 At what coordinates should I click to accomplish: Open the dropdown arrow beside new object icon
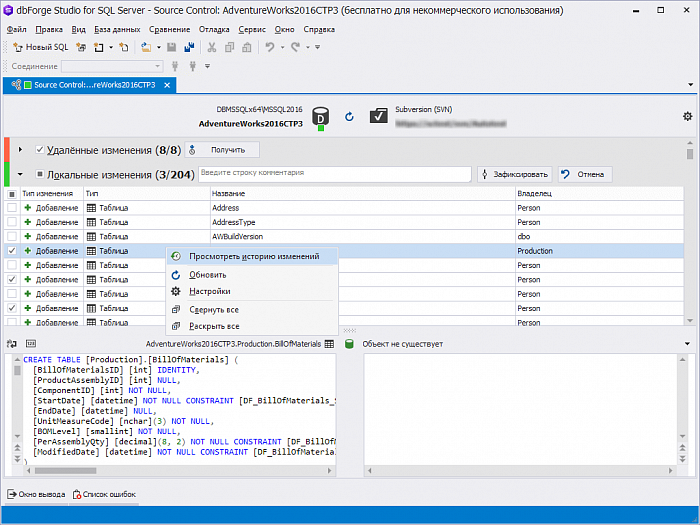point(111,47)
